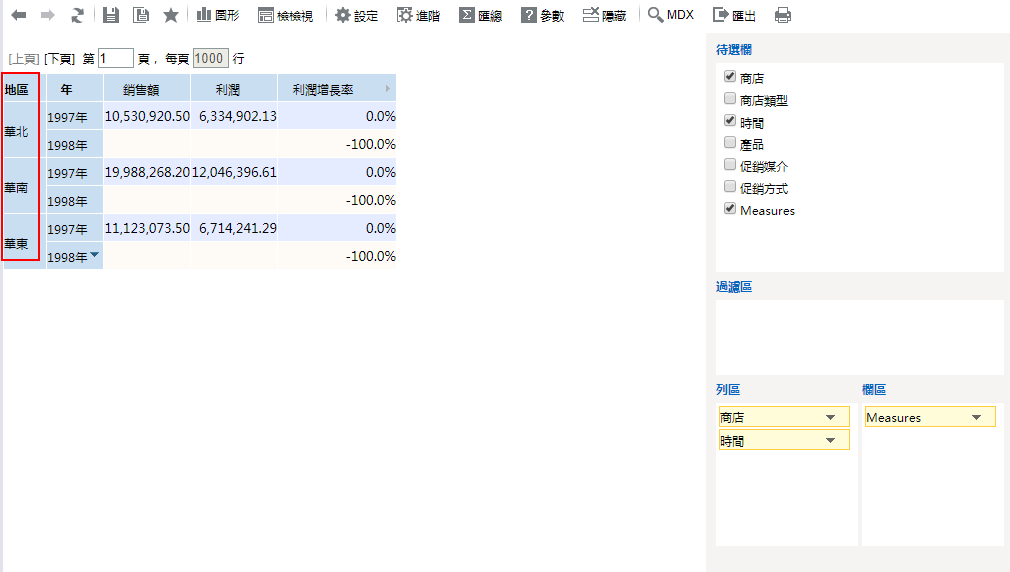Click the save floppy disk icon
1010x572 pixels.
pyautogui.click(x=111, y=15)
